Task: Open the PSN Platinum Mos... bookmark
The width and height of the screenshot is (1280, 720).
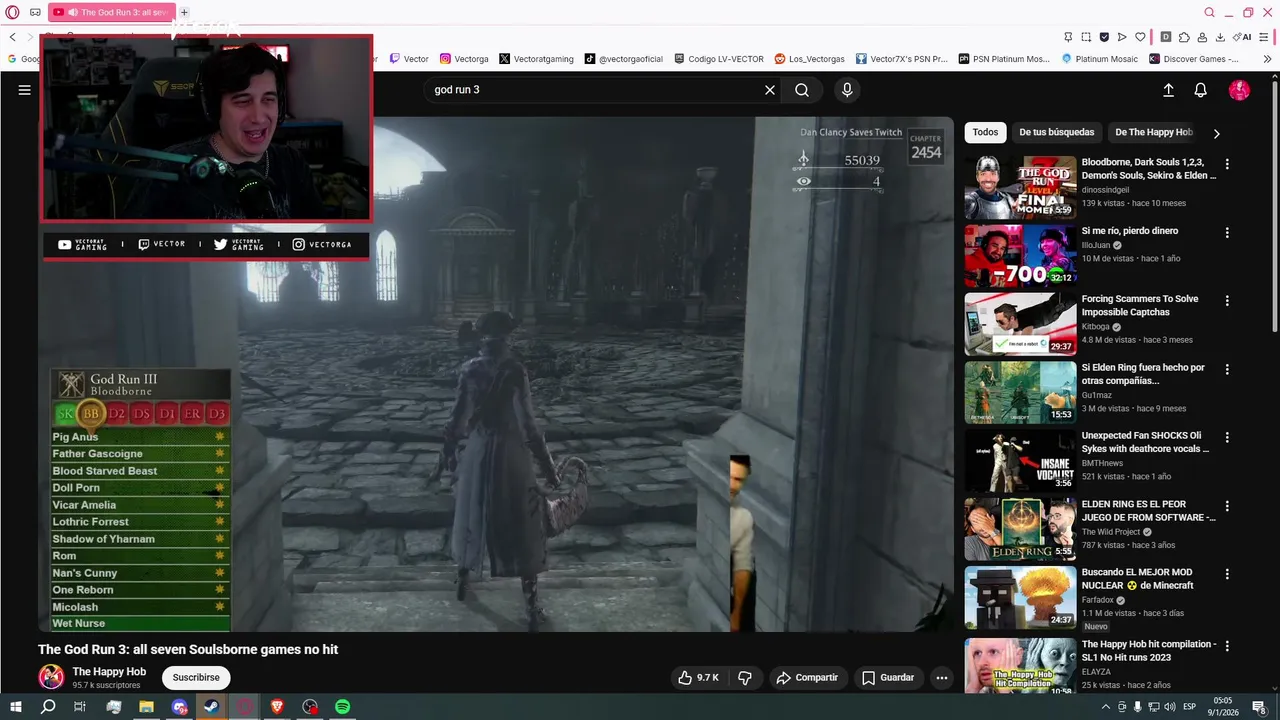Action: [x=1004, y=59]
